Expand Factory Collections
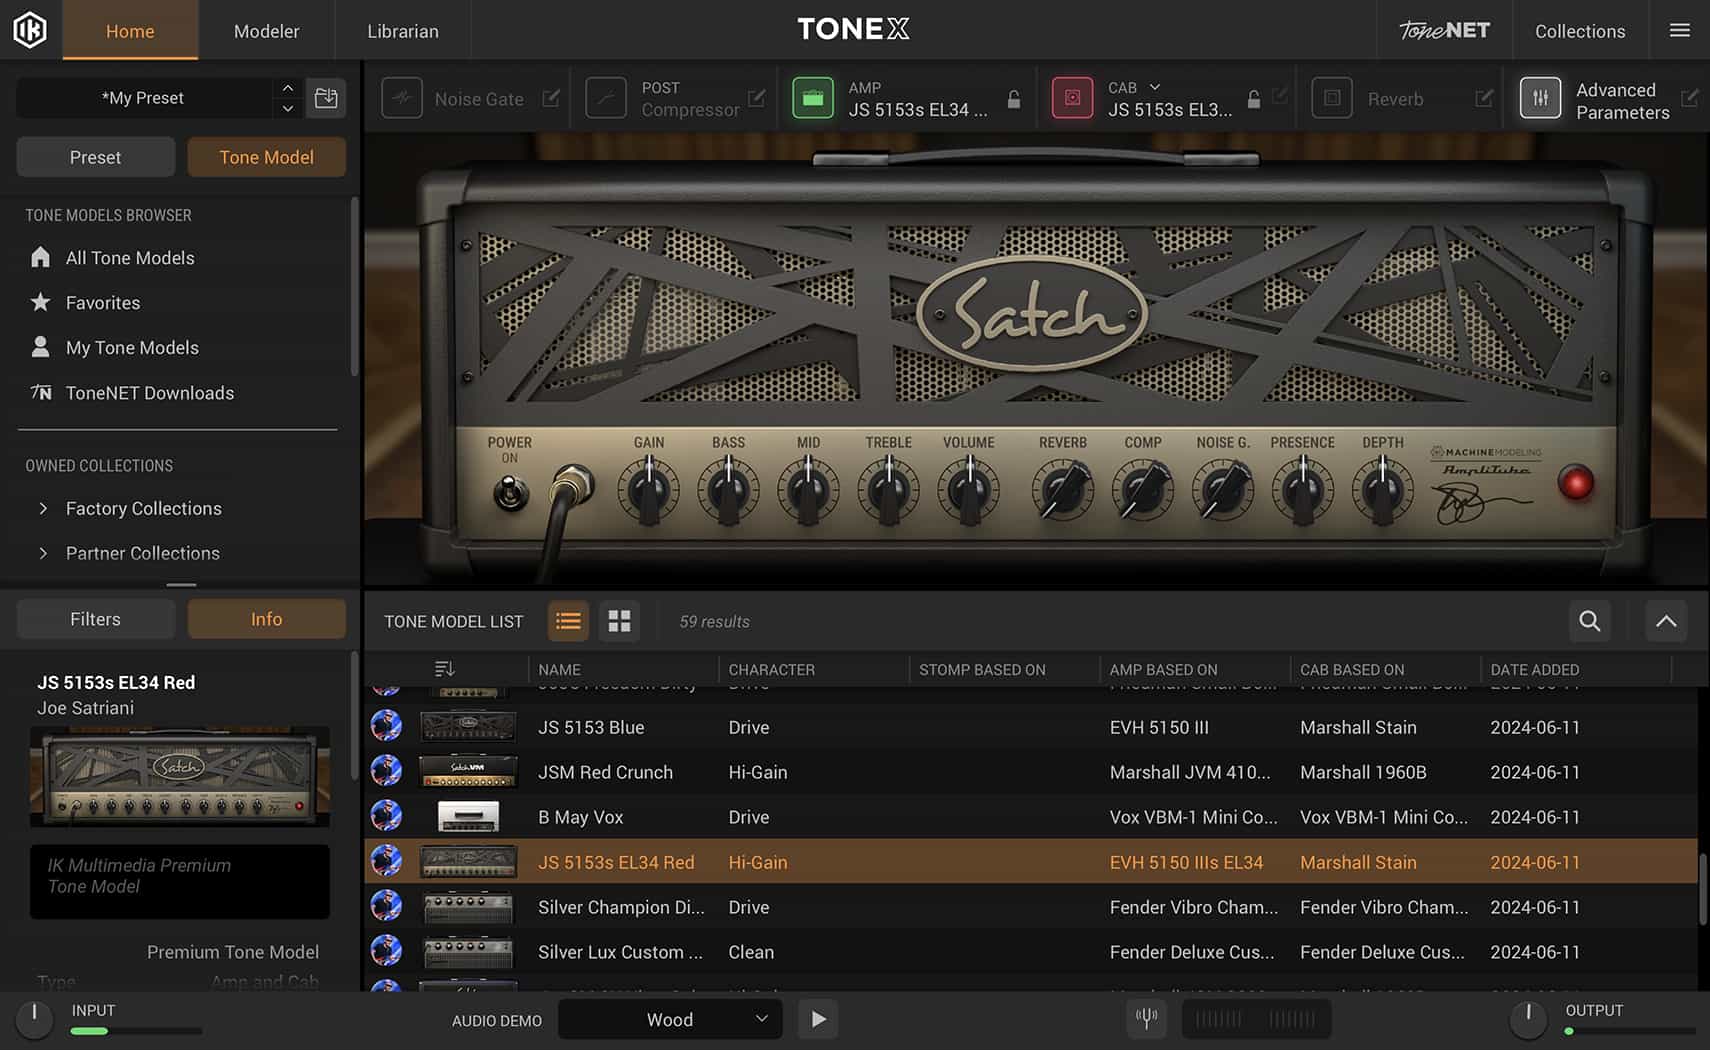This screenshot has height=1050, width=1710. pos(44,508)
